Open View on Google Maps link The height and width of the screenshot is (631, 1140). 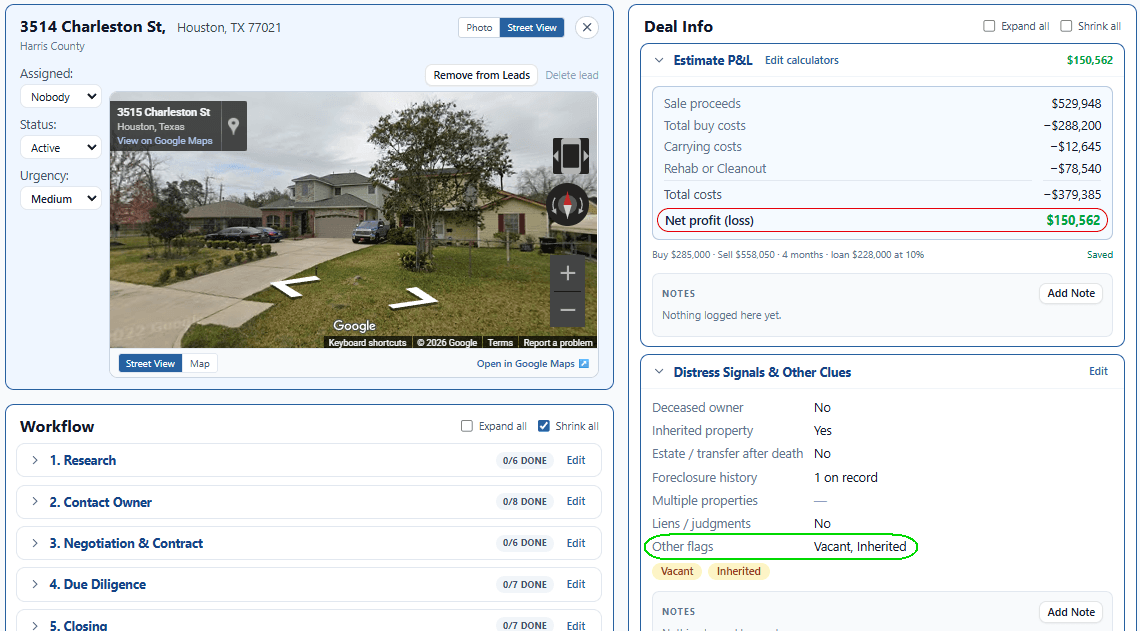(165, 140)
